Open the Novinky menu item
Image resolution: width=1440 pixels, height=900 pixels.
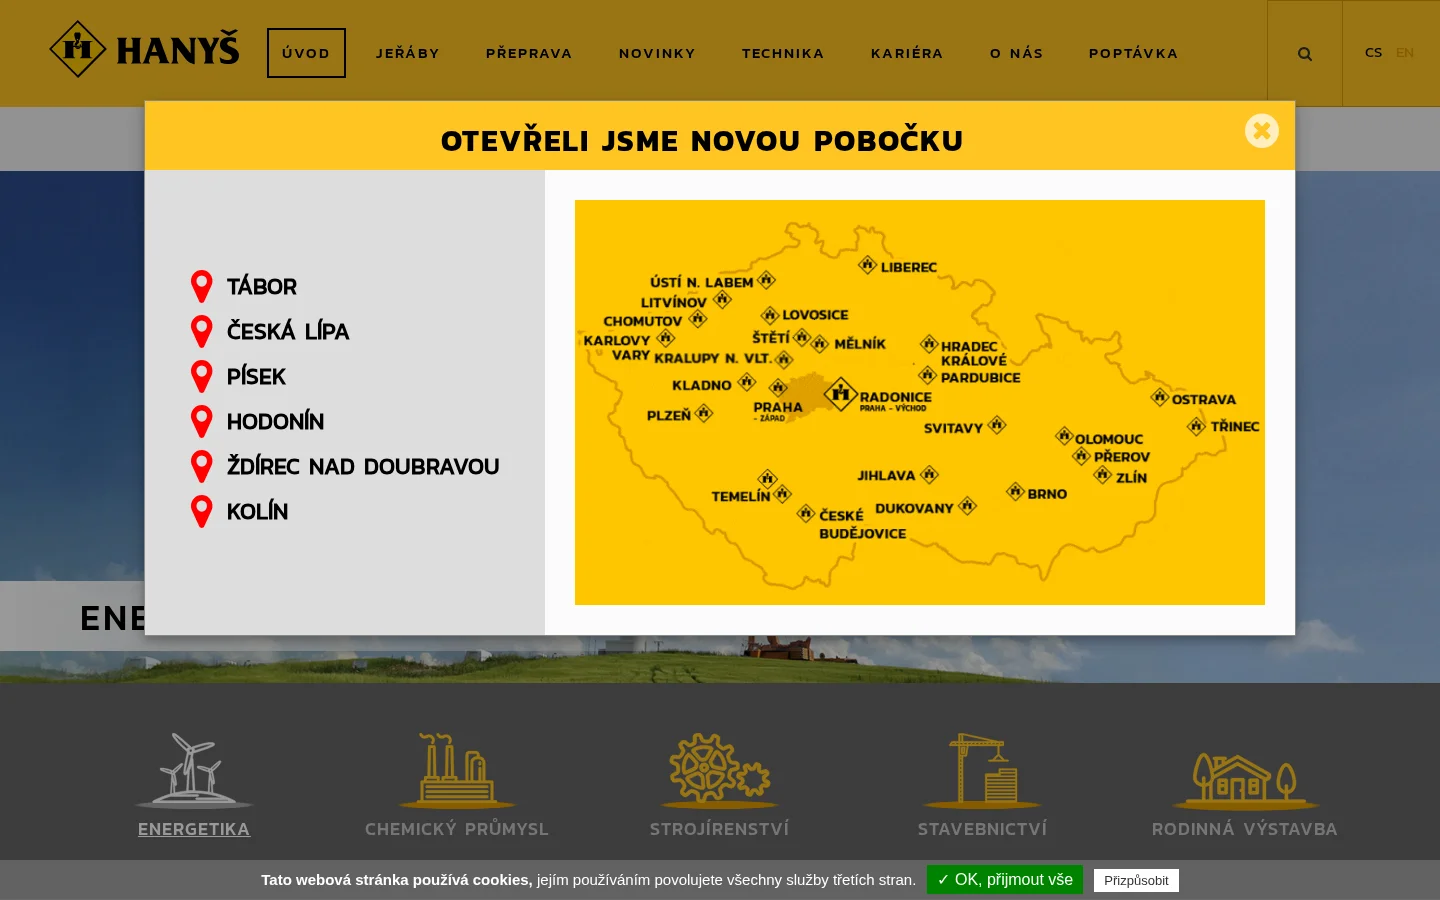[657, 53]
